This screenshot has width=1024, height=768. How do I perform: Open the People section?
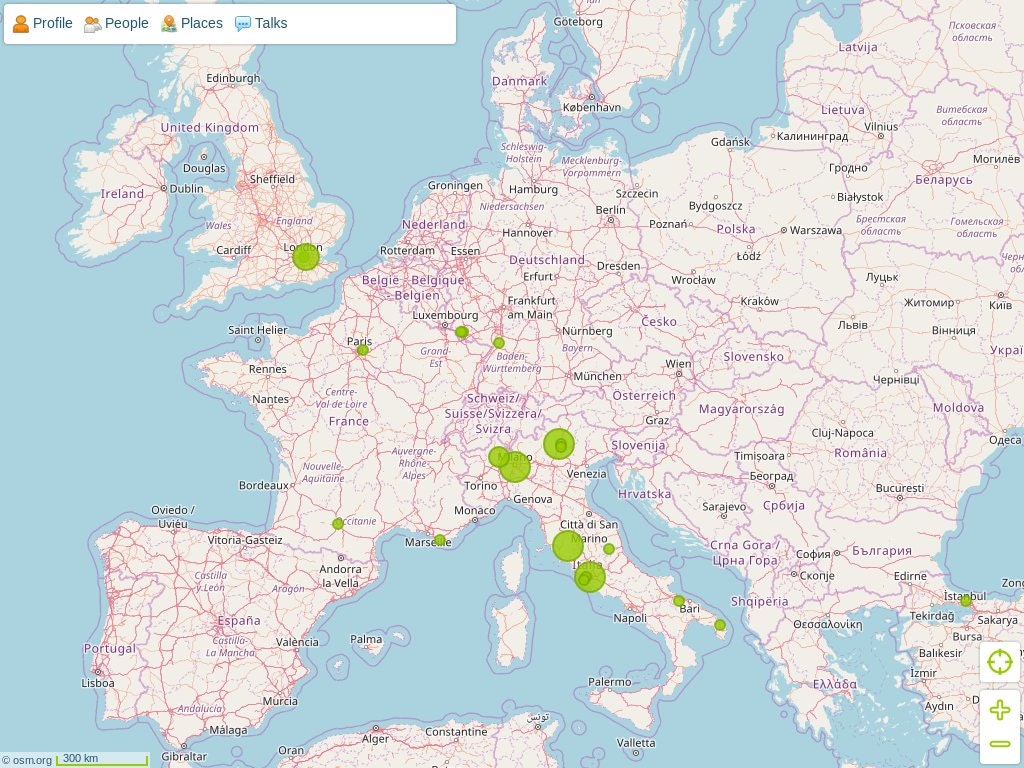click(x=116, y=24)
